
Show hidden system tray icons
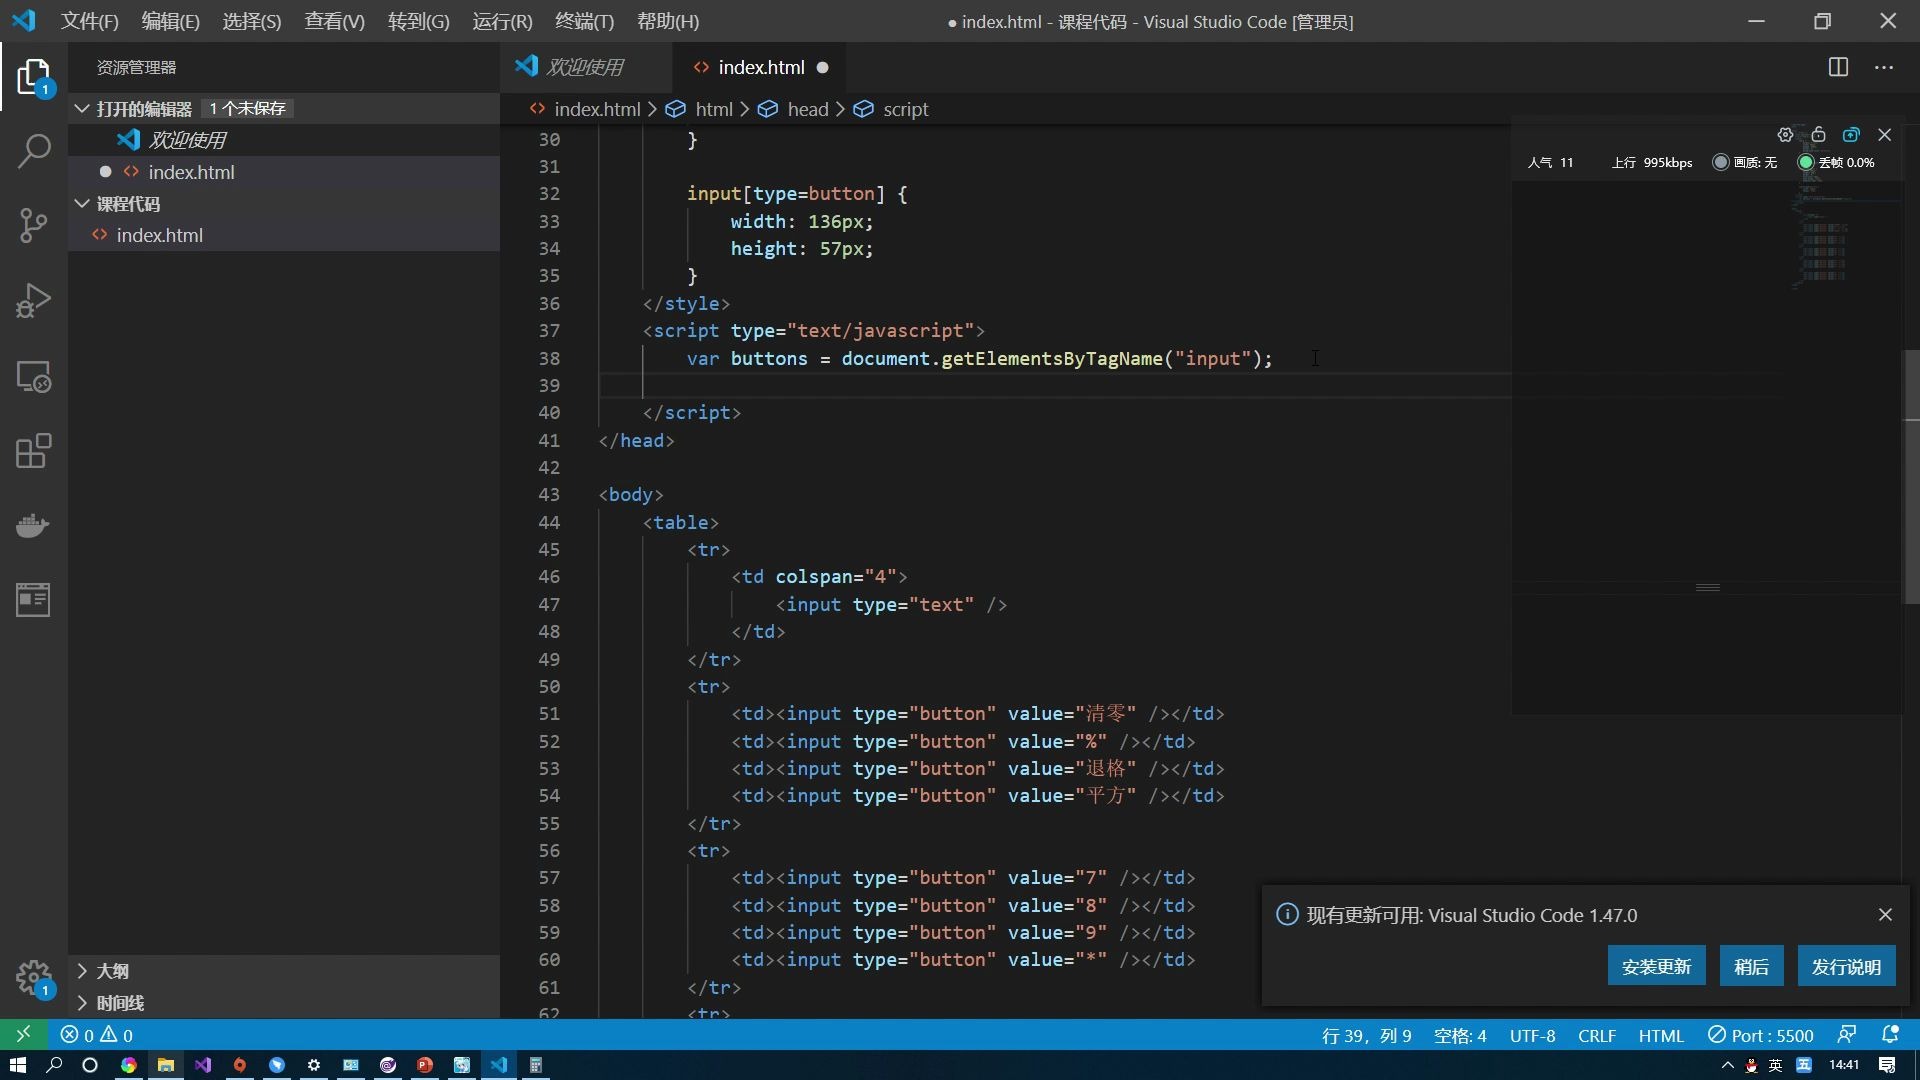[1727, 1065]
